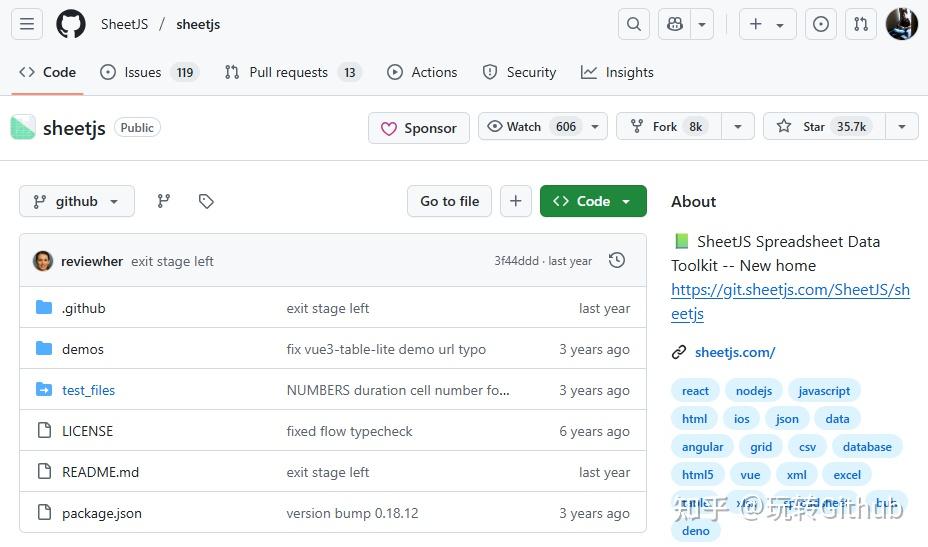This screenshot has height=547, width=928.
Task: Expand the Star lists dropdown arrow
Action: click(902, 127)
